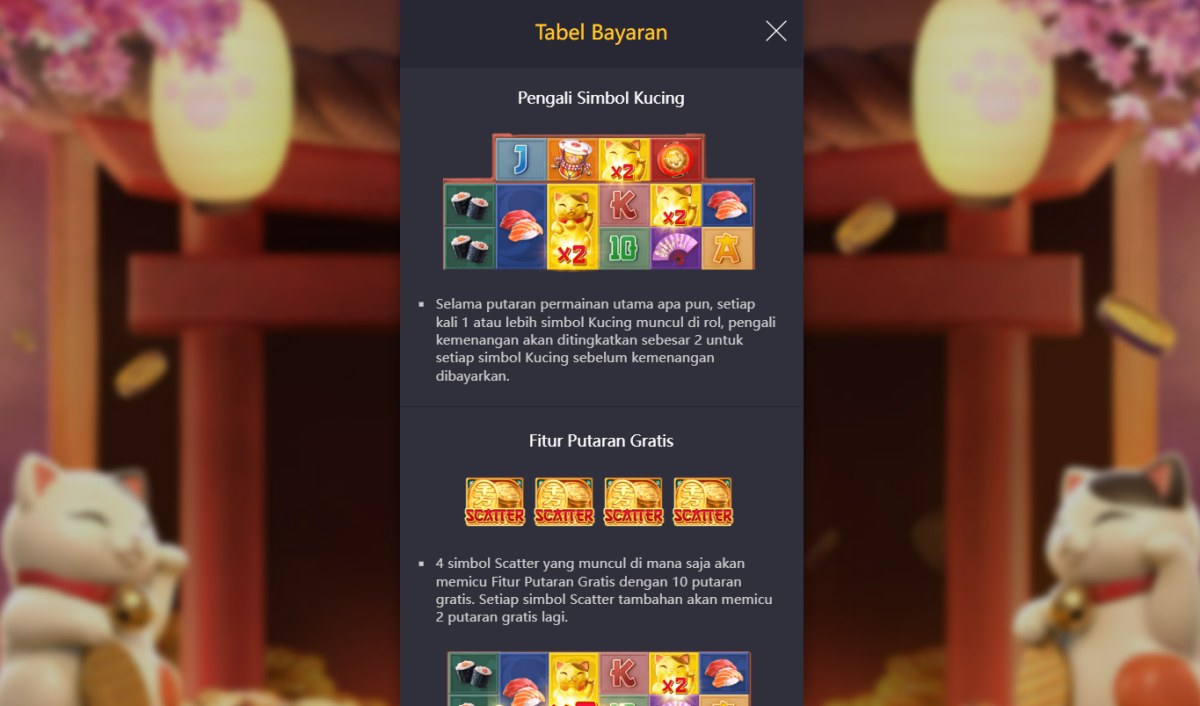1200x706 pixels.
Task: Tap the lucky doll symbol in top row
Action: (573, 160)
